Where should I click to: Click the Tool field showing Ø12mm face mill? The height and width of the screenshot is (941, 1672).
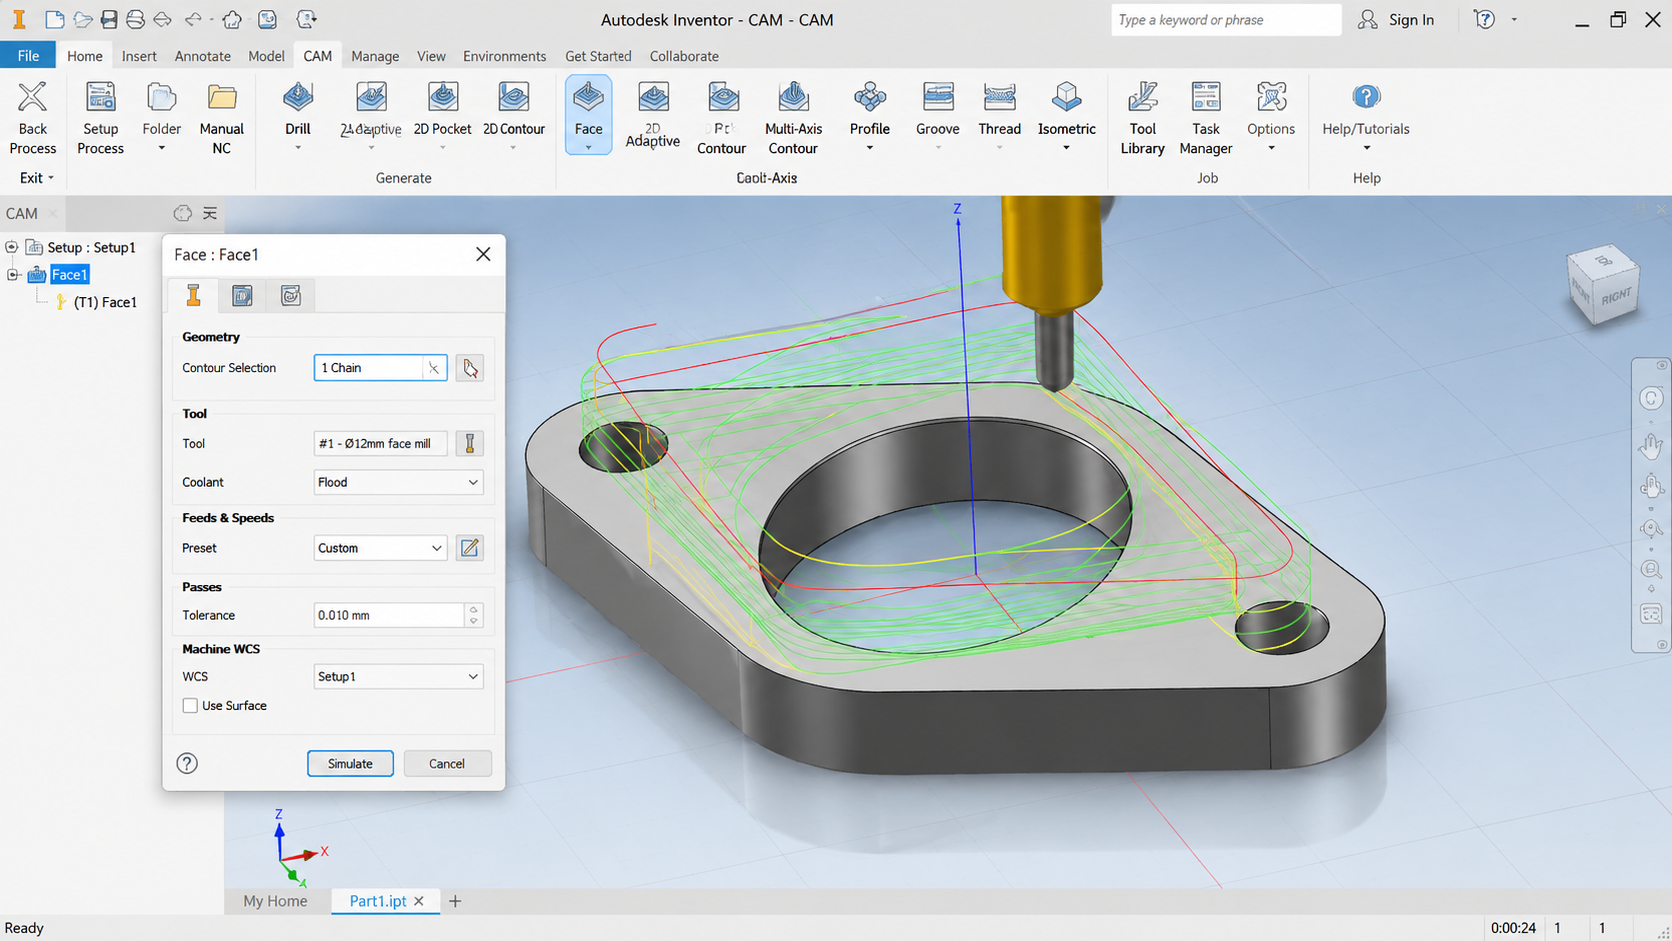[x=380, y=443]
